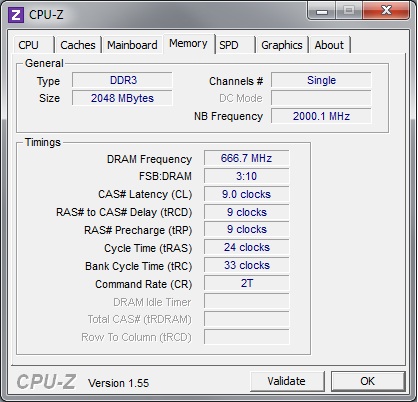Screen dimensions: 418x402
Task: Click the Bank Cycle Time (tRC) label
Action: click(139, 266)
